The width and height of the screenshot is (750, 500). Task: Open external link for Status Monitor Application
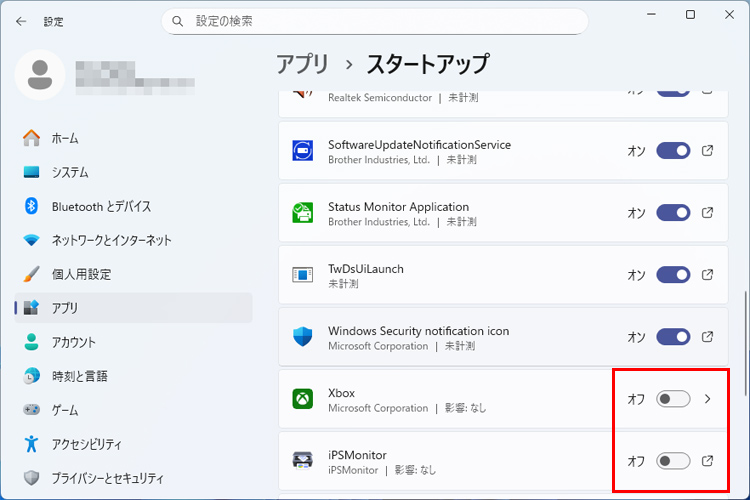[707, 213]
